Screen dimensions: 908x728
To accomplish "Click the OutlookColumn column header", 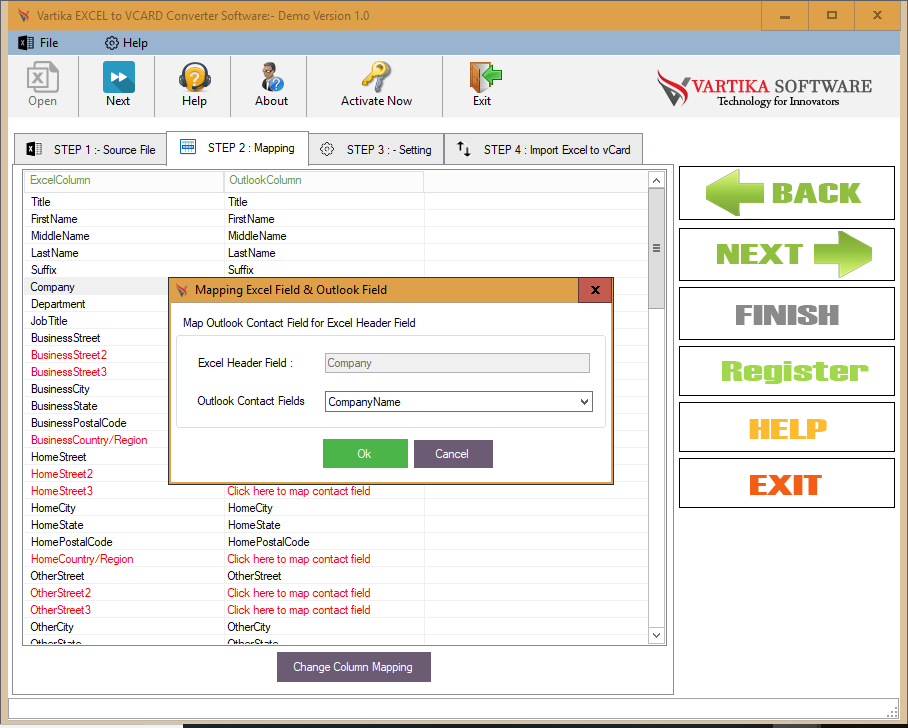I will [x=324, y=180].
